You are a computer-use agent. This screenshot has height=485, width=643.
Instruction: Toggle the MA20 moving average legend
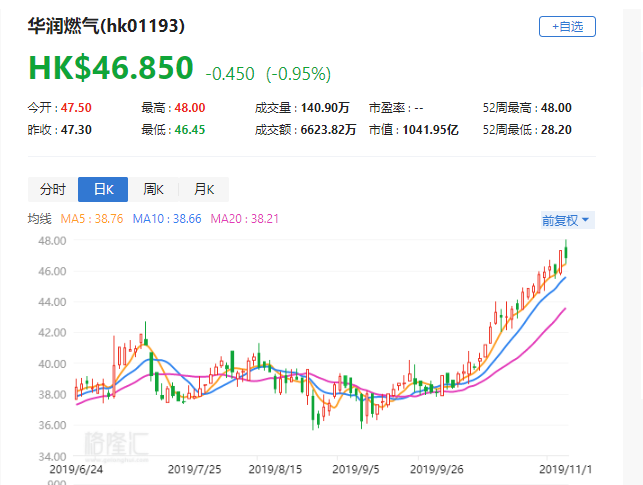click(244, 219)
